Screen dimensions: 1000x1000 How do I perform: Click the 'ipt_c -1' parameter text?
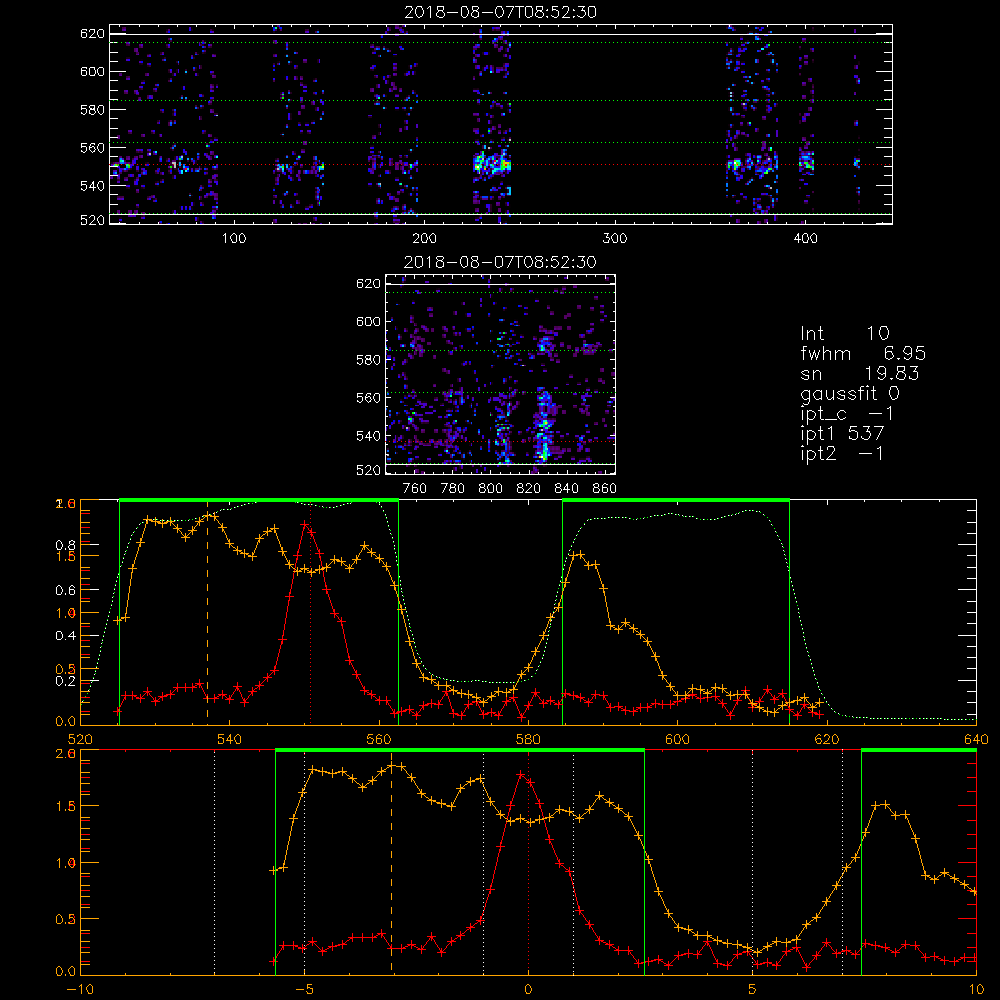847,414
